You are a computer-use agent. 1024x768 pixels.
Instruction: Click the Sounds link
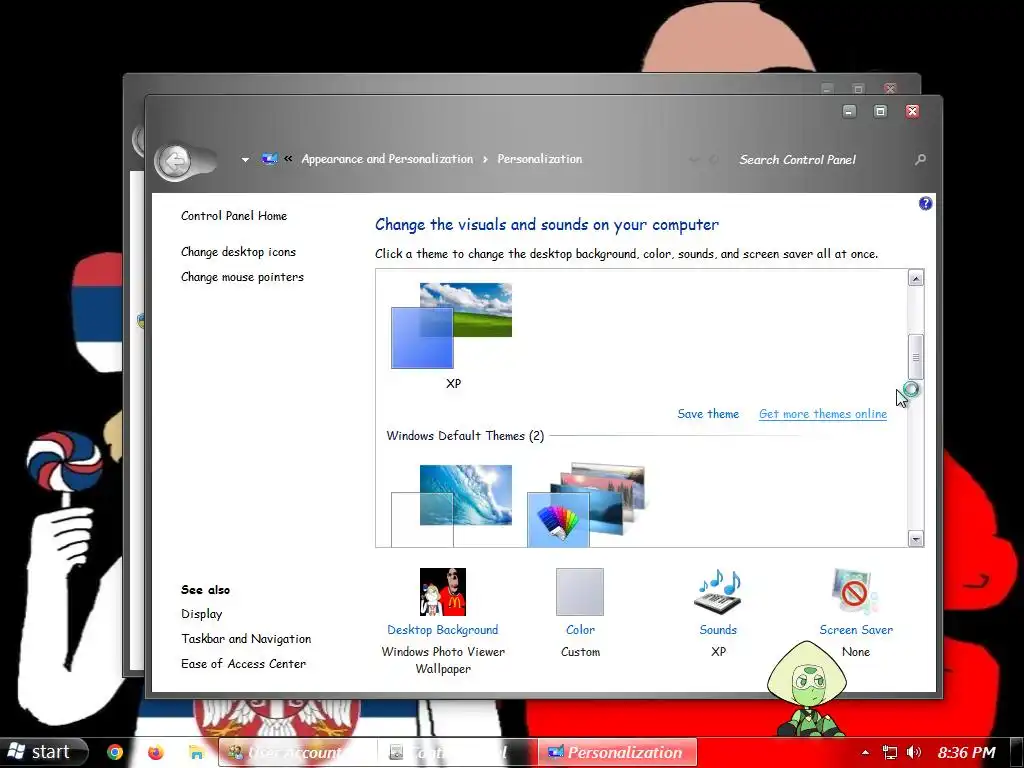tap(718, 630)
